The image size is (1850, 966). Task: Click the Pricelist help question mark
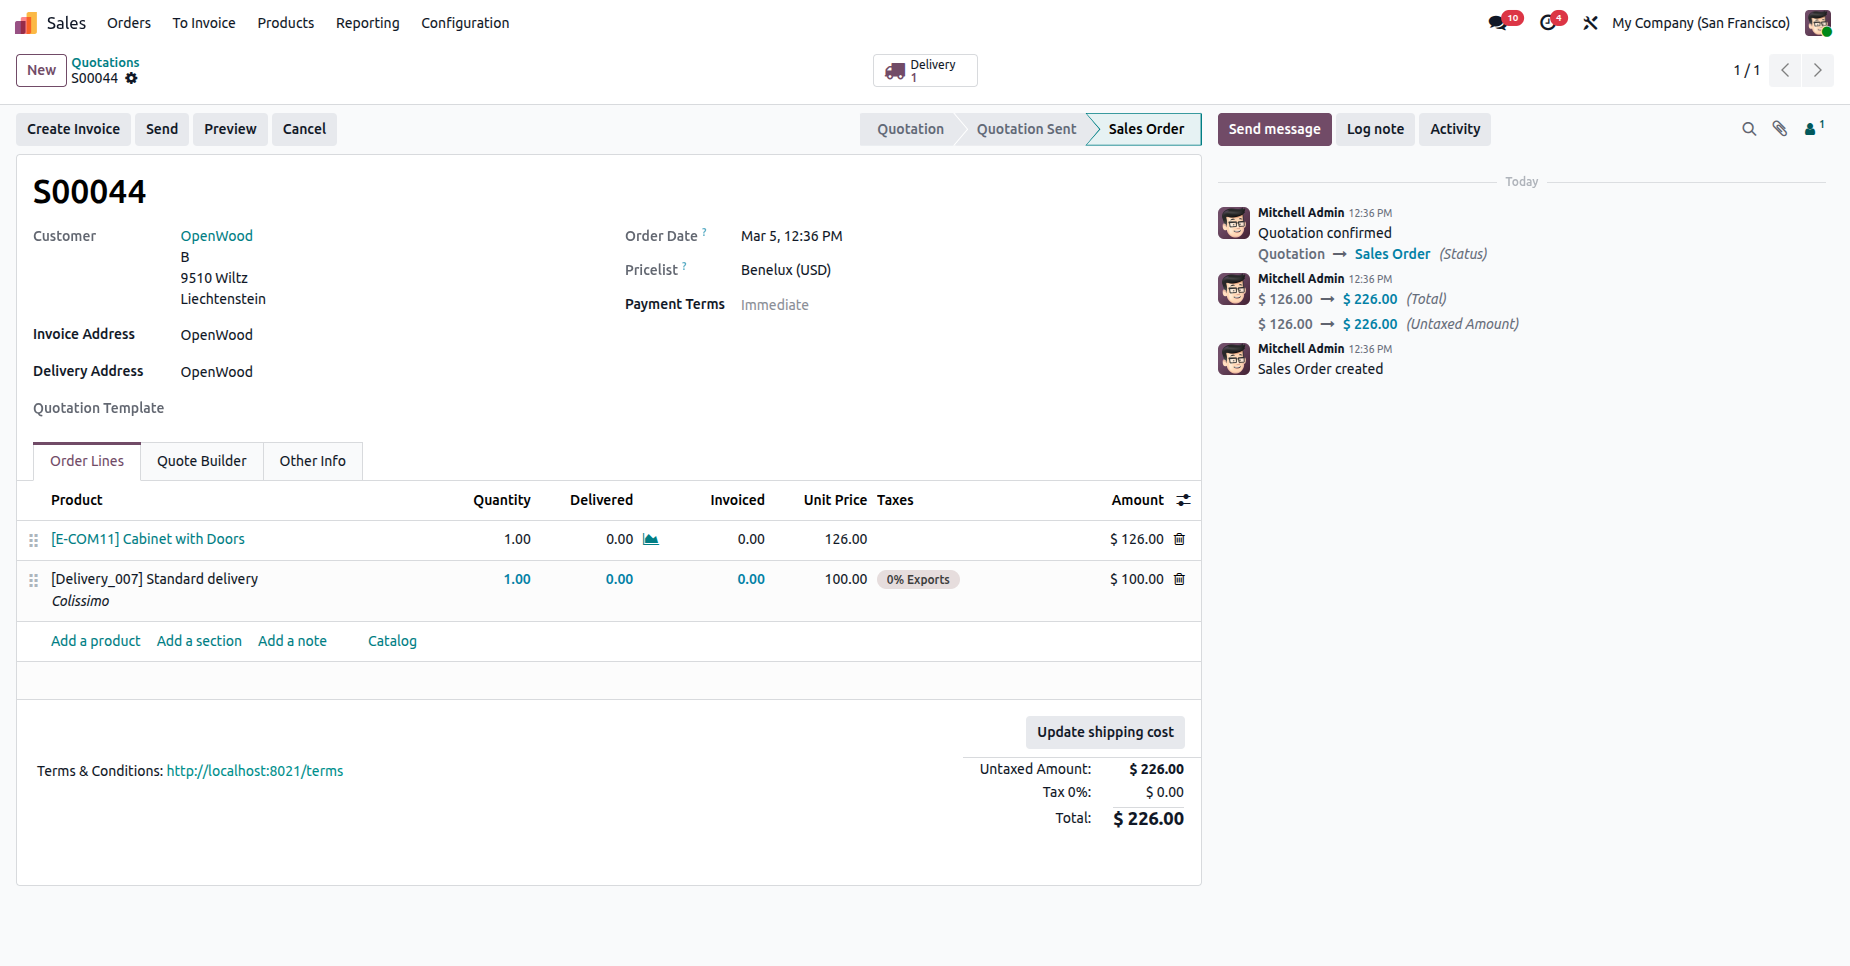pyautogui.click(x=684, y=266)
